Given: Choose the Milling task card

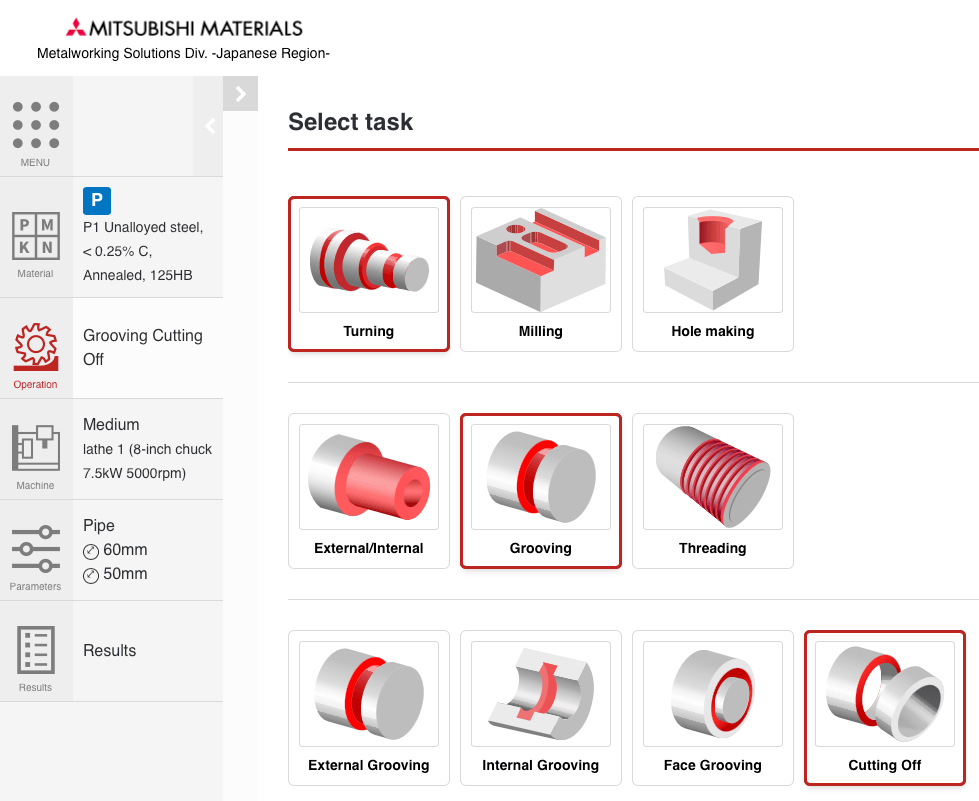Looking at the screenshot, I should coord(541,274).
